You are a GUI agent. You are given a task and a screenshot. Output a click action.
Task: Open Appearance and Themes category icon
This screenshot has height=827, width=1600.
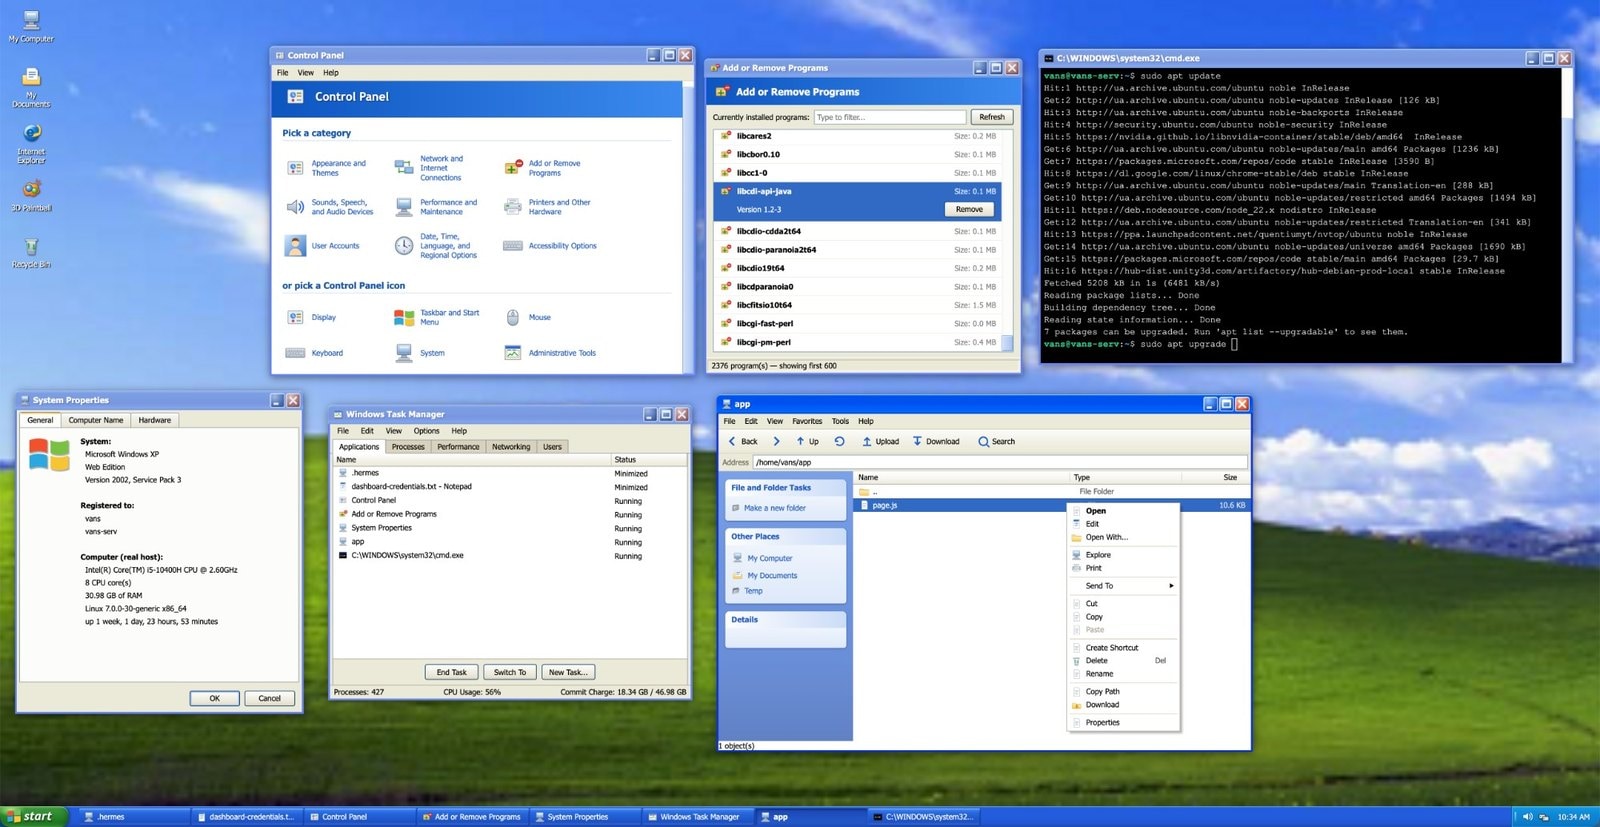pyautogui.click(x=295, y=168)
